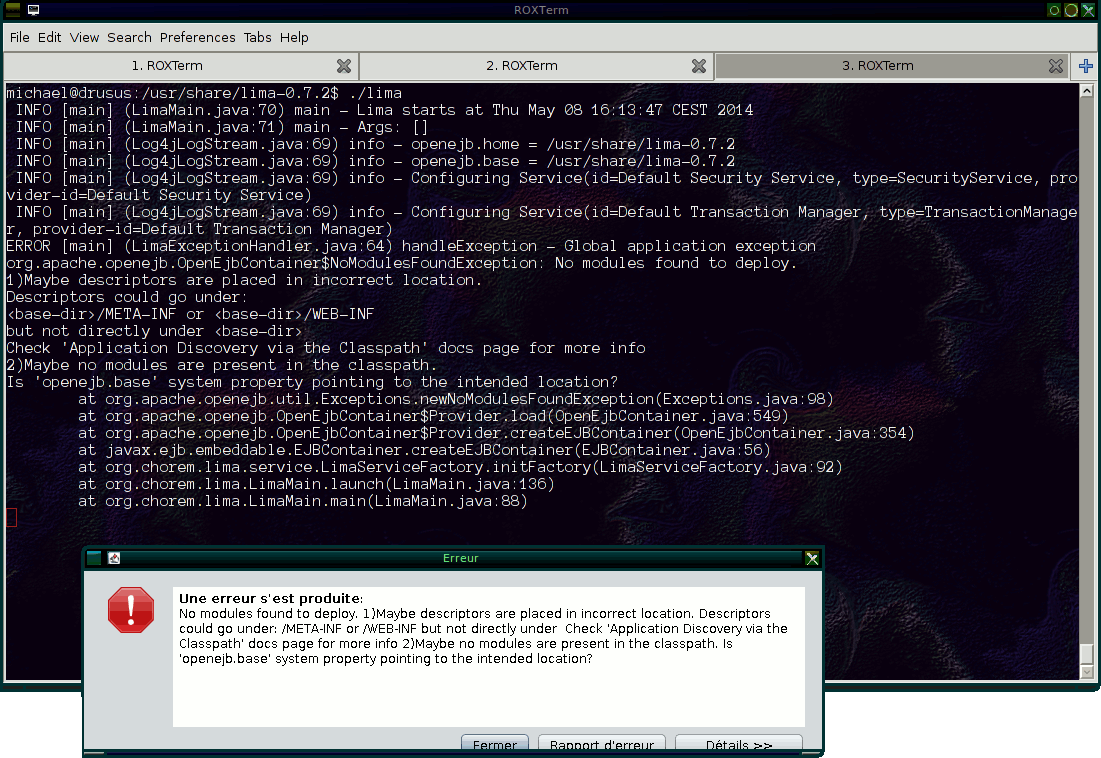Open the Preferences menu
The height and width of the screenshot is (758, 1101).
coord(197,37)
